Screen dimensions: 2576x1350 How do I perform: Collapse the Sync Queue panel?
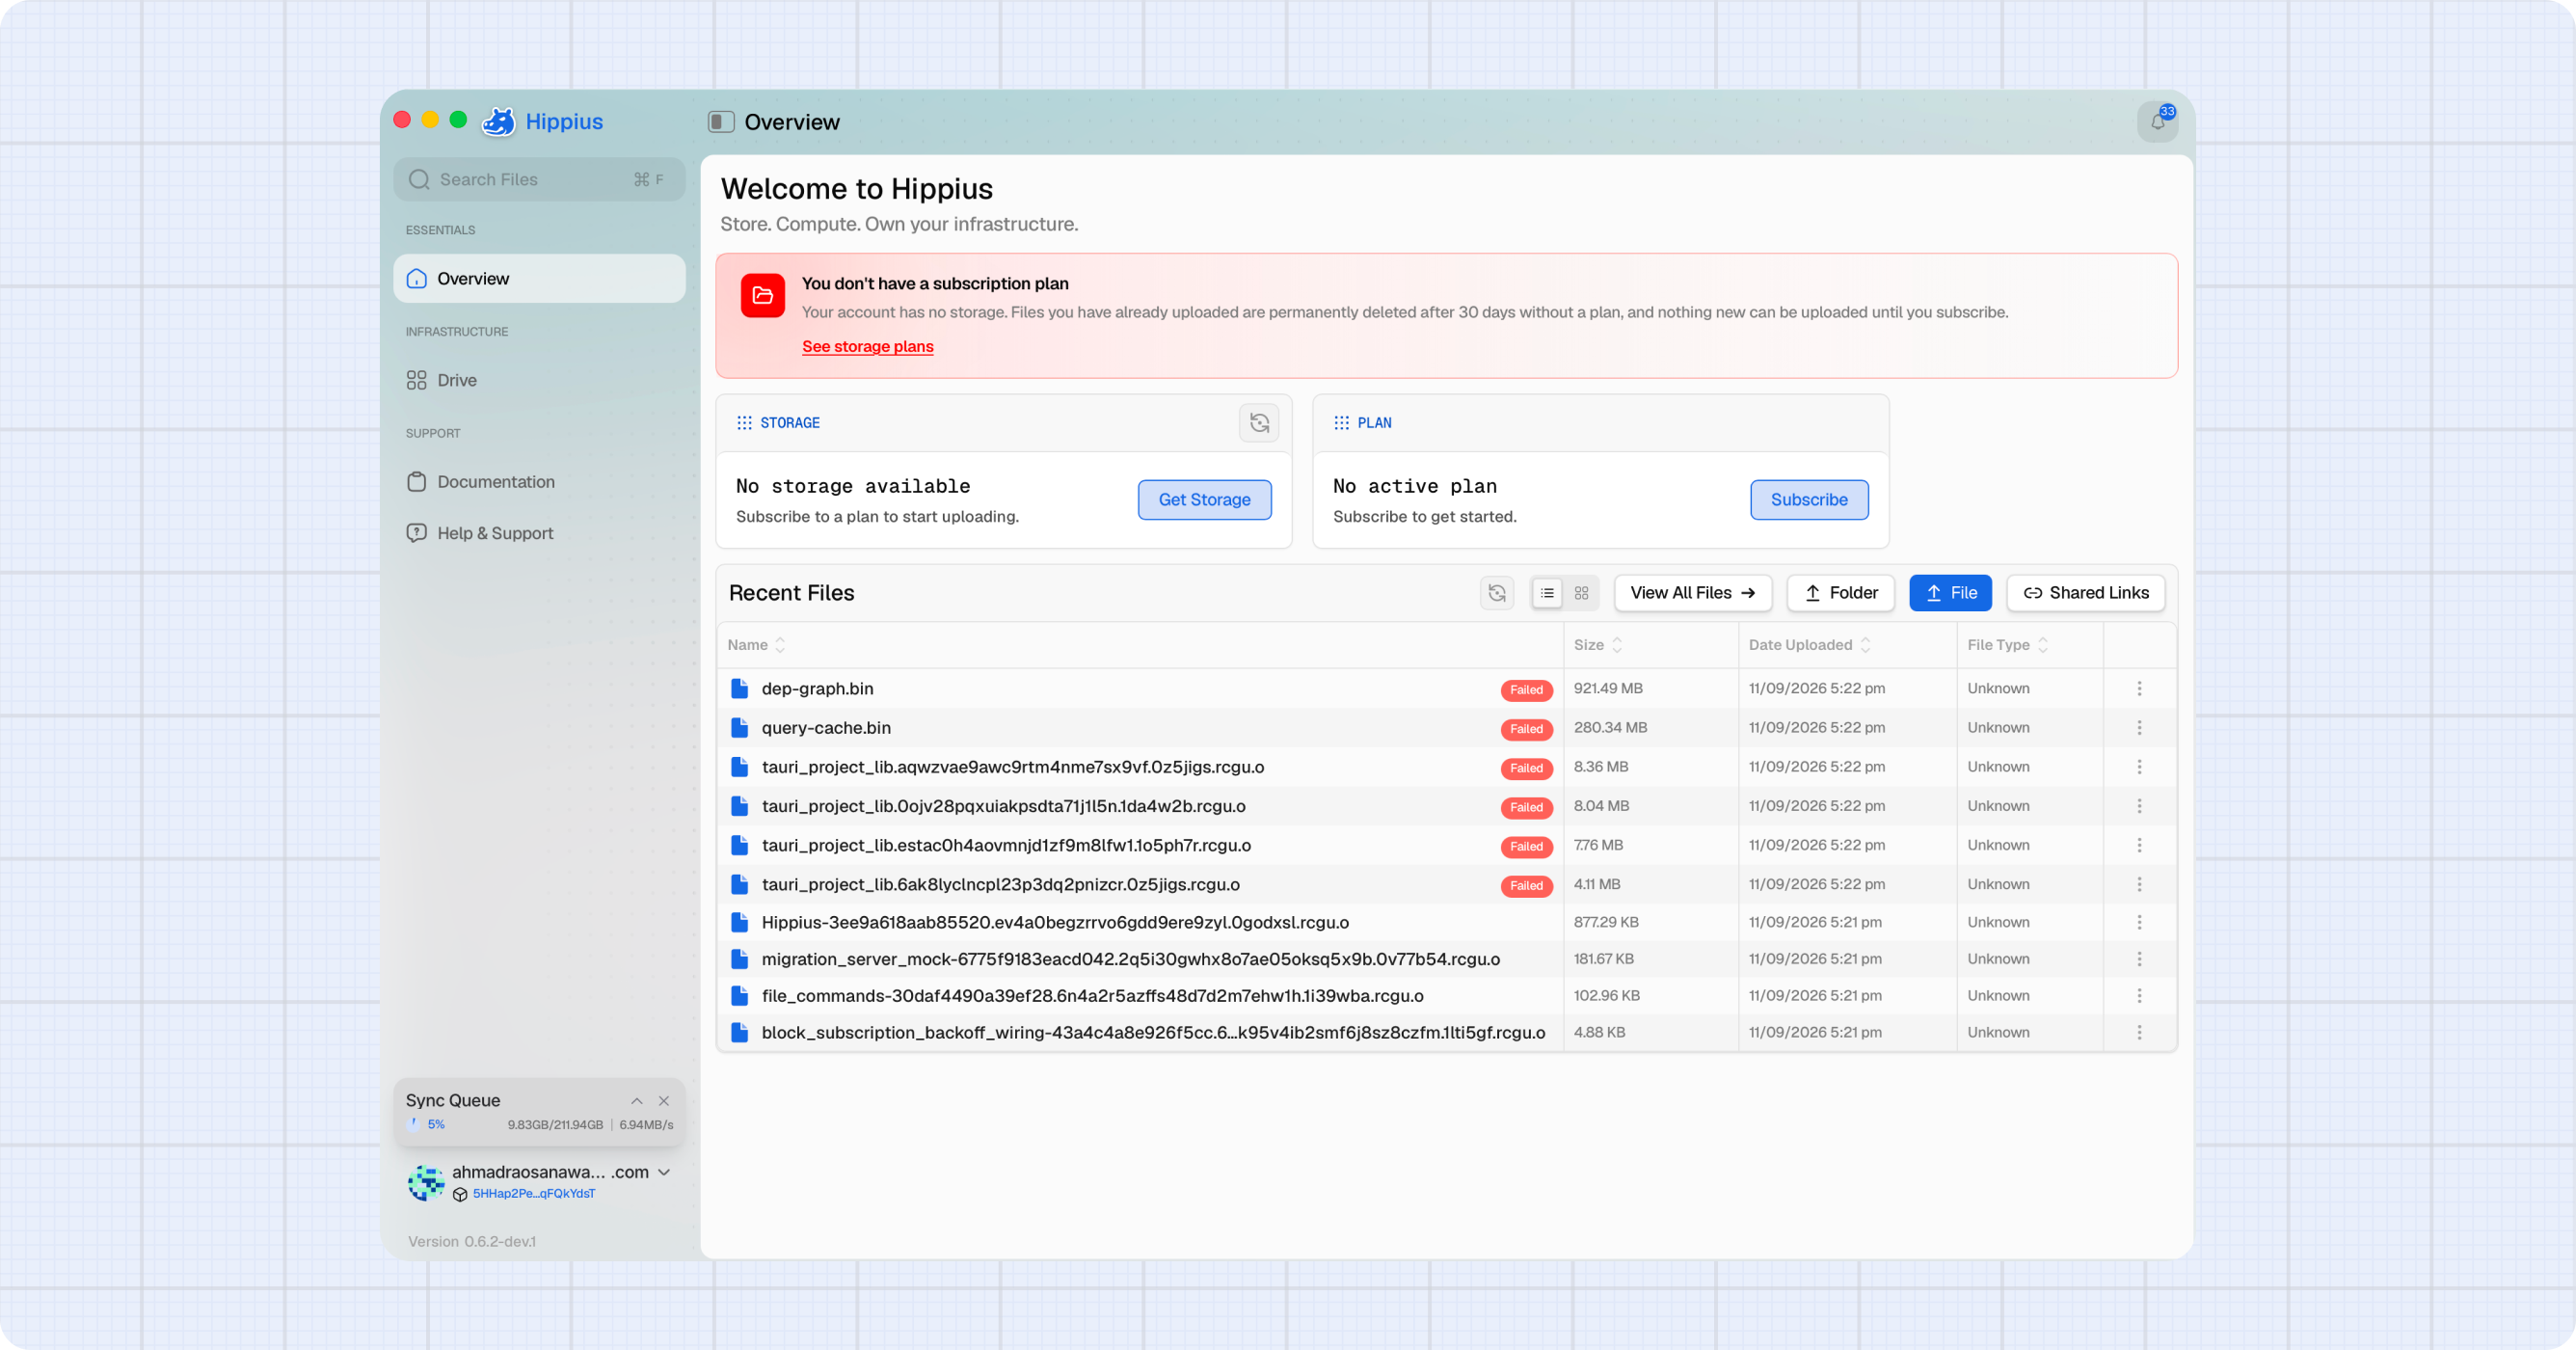(637, 1101)
